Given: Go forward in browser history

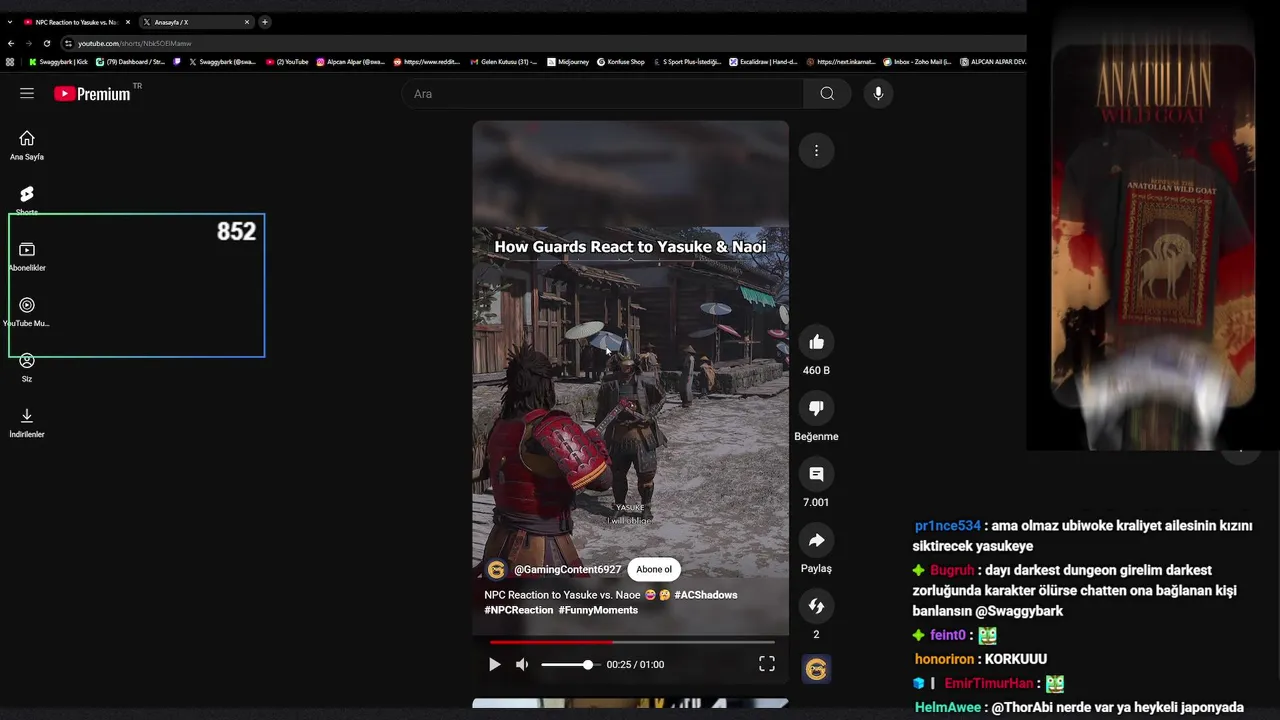Looking at the screenshot, I should point(29,43).
